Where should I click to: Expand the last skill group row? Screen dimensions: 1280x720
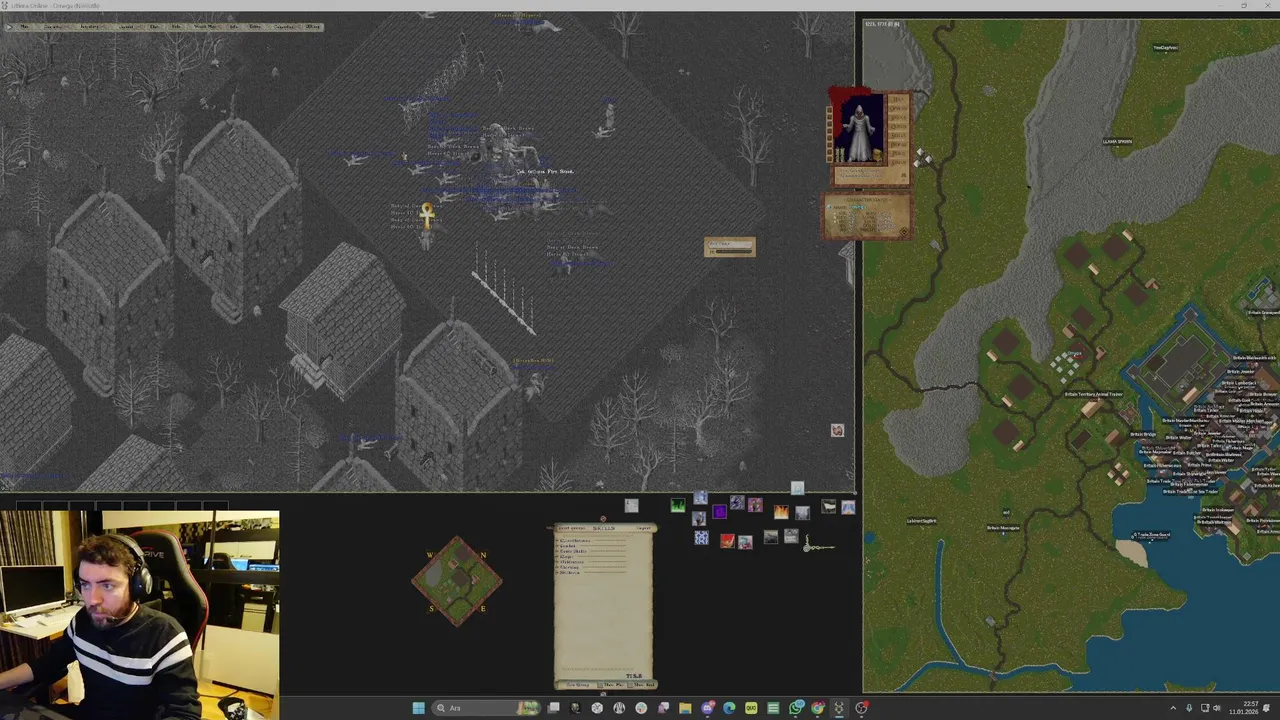click(x=556, y=572)
